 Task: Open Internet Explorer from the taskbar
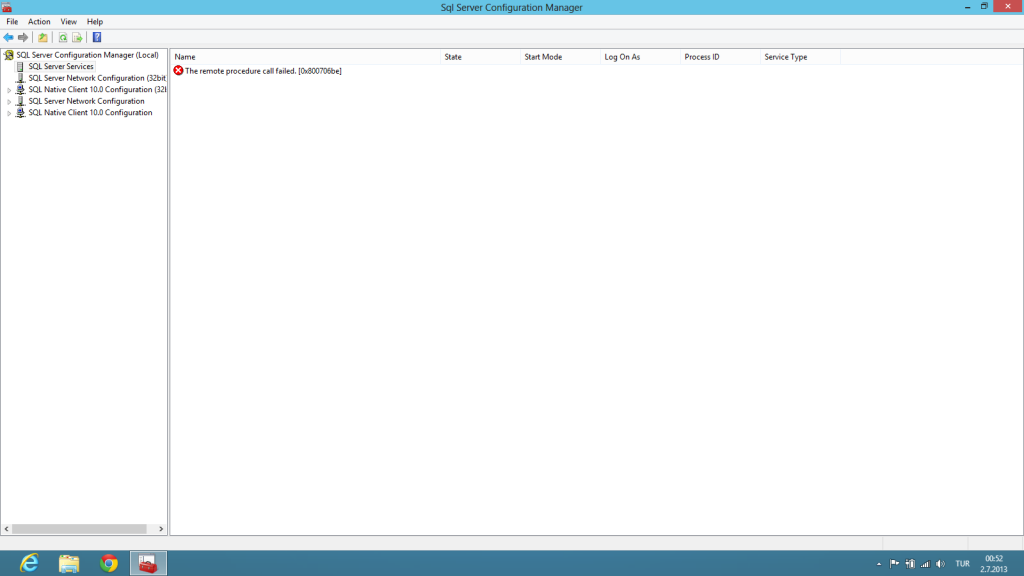[29, 563]
